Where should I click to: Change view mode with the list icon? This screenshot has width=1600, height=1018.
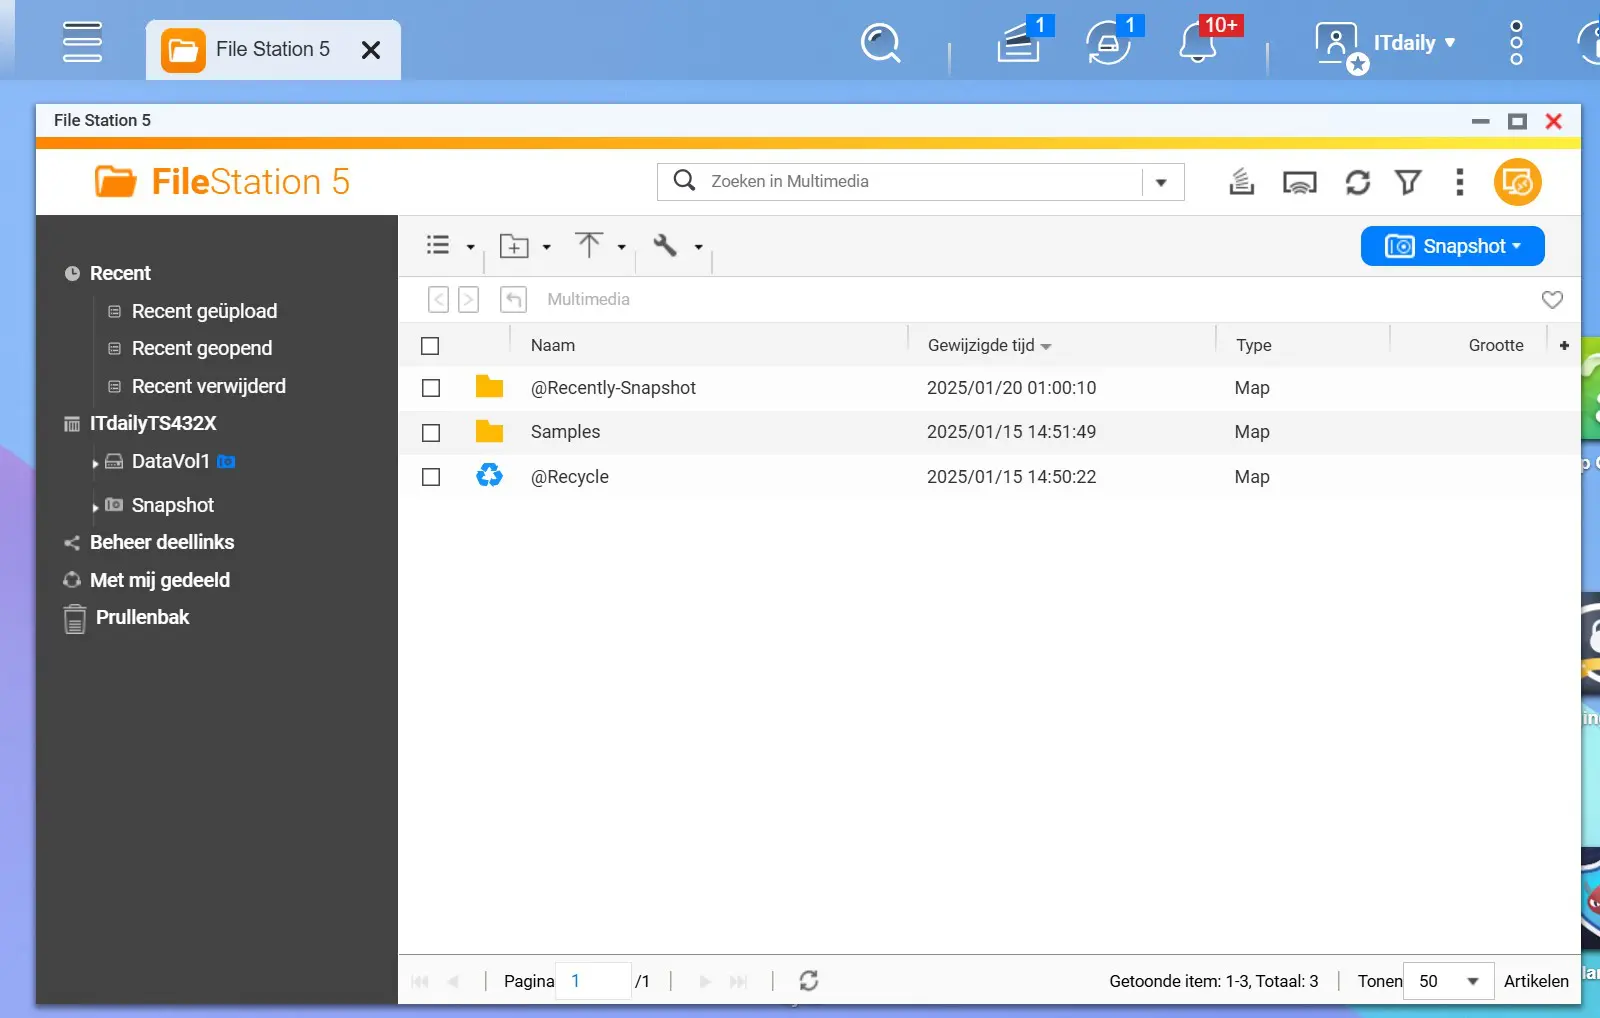[x=438, y=245]
